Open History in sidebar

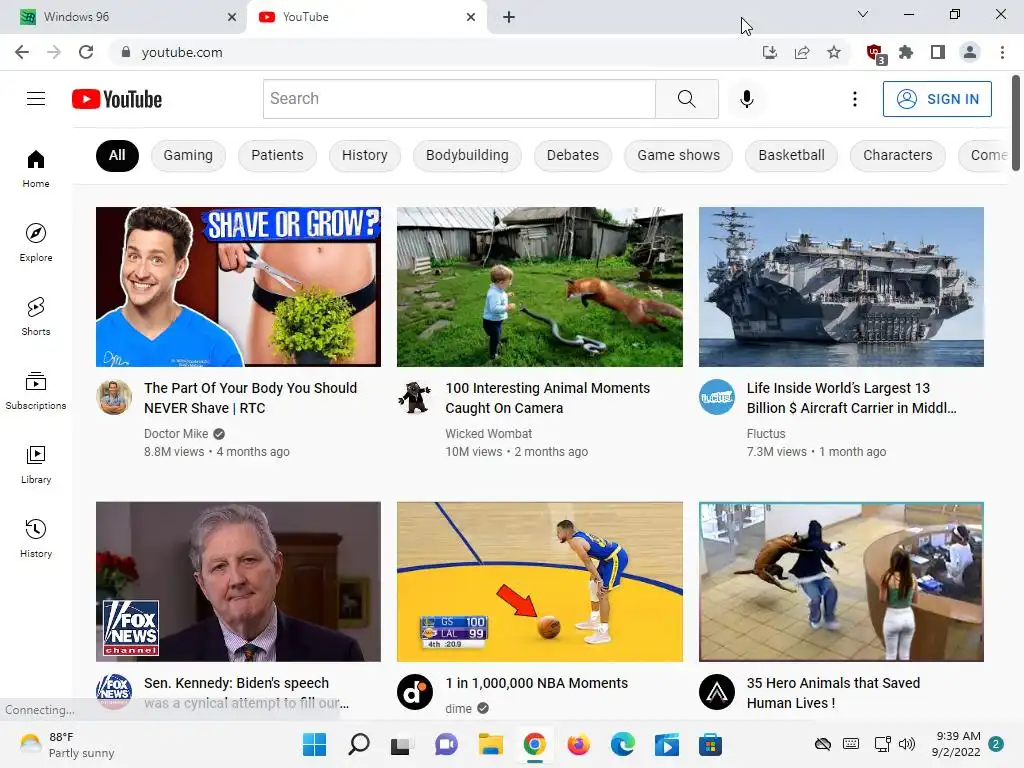(x=36, y=539)
